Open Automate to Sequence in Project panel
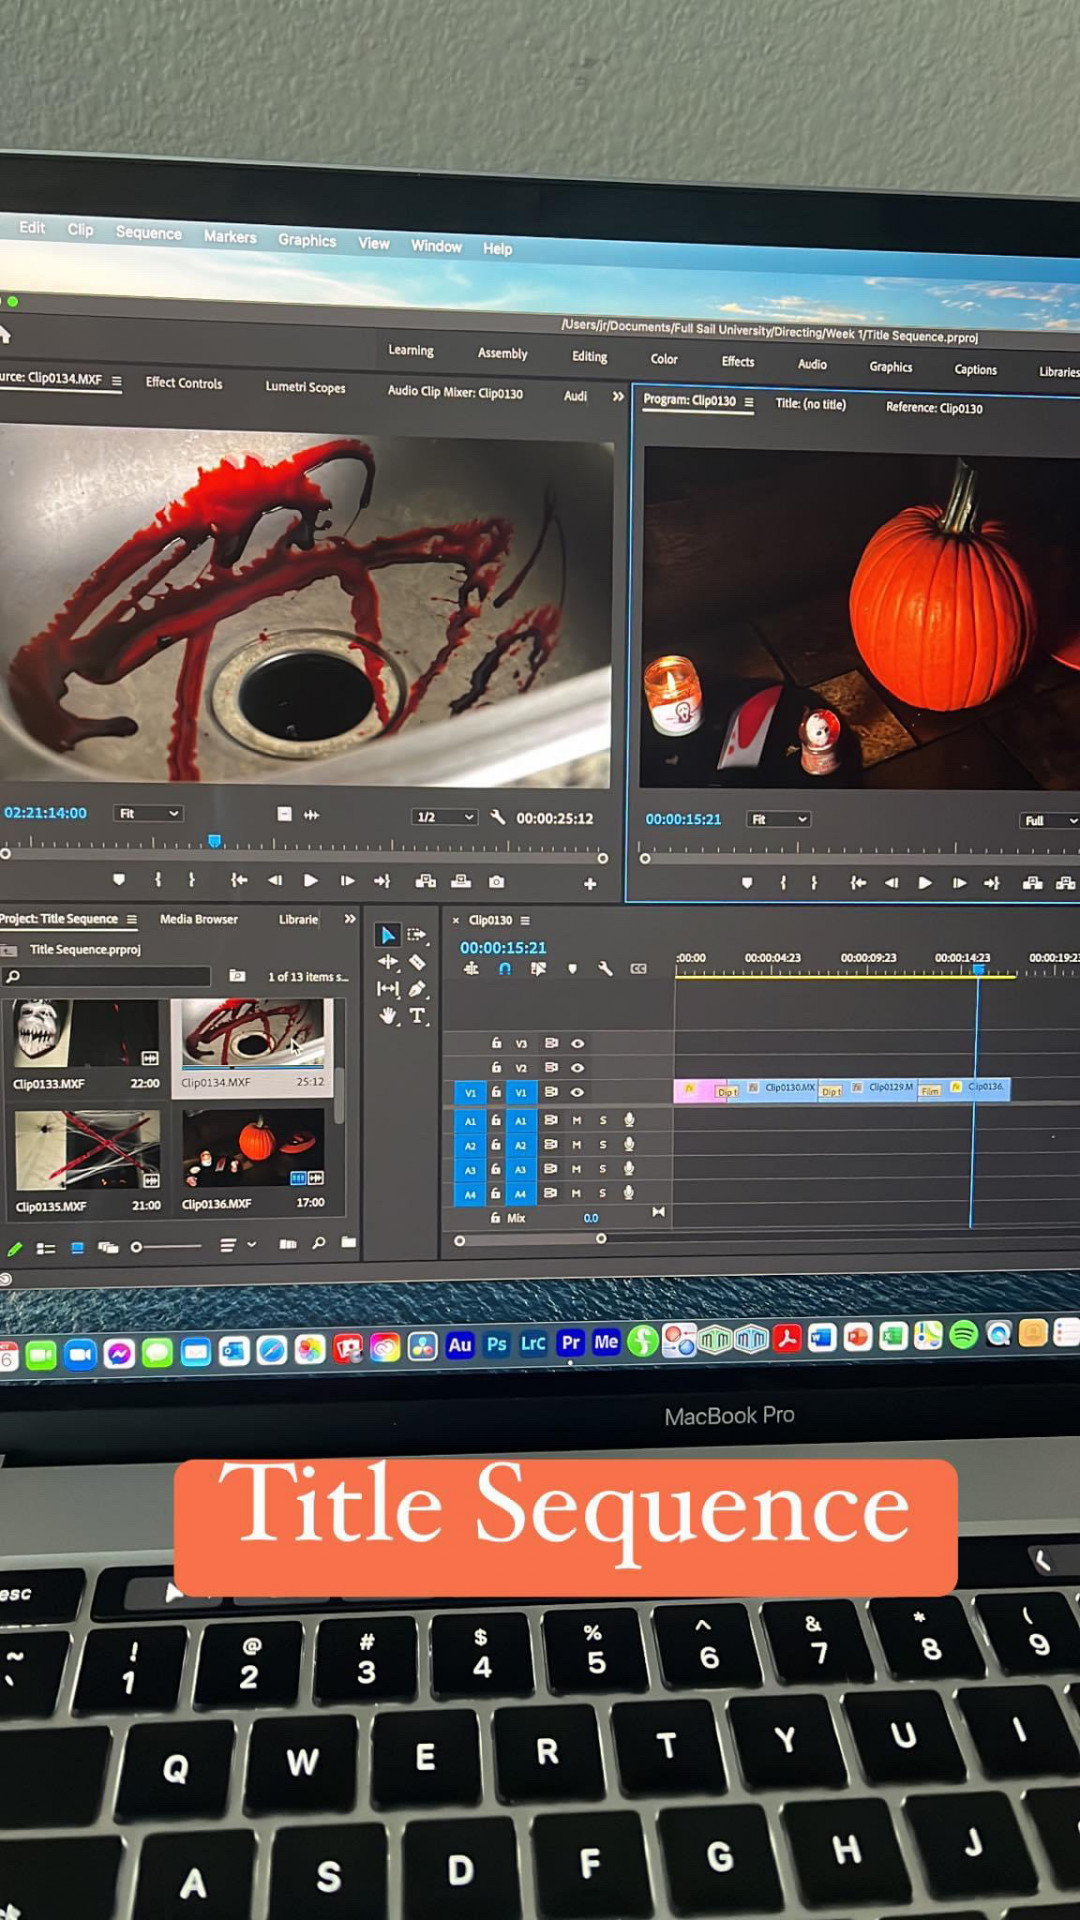This screenshot has height=1920, width=1080. pos(288,1244)
